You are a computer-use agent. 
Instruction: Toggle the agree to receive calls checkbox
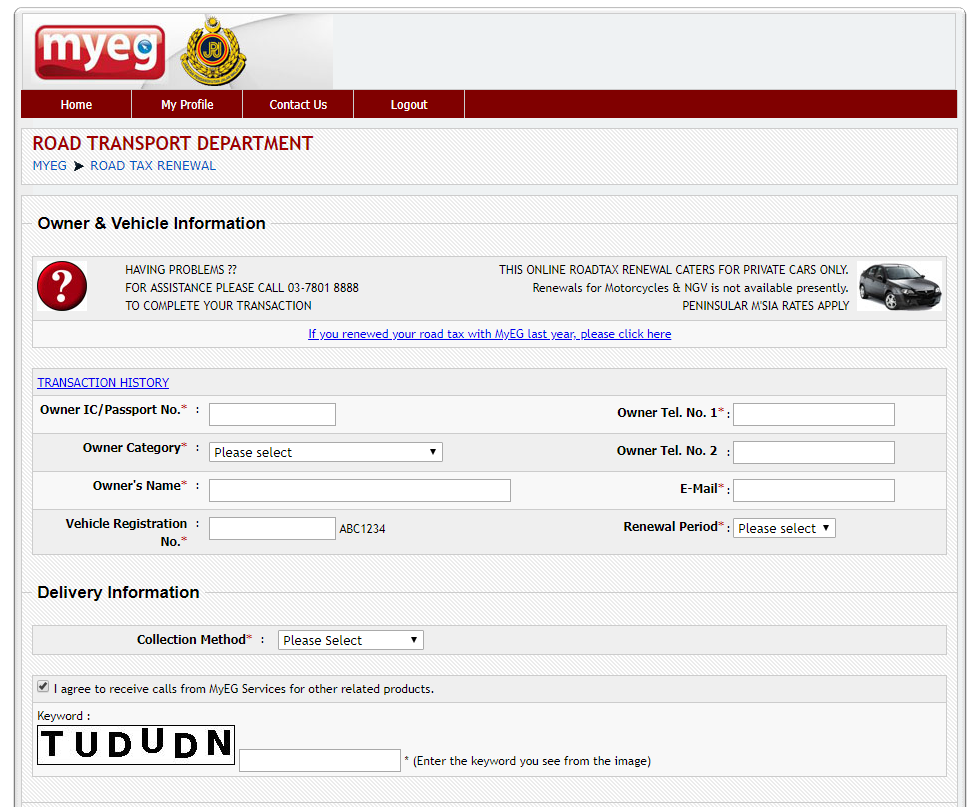pyautogui.click(x=43, y=687)
